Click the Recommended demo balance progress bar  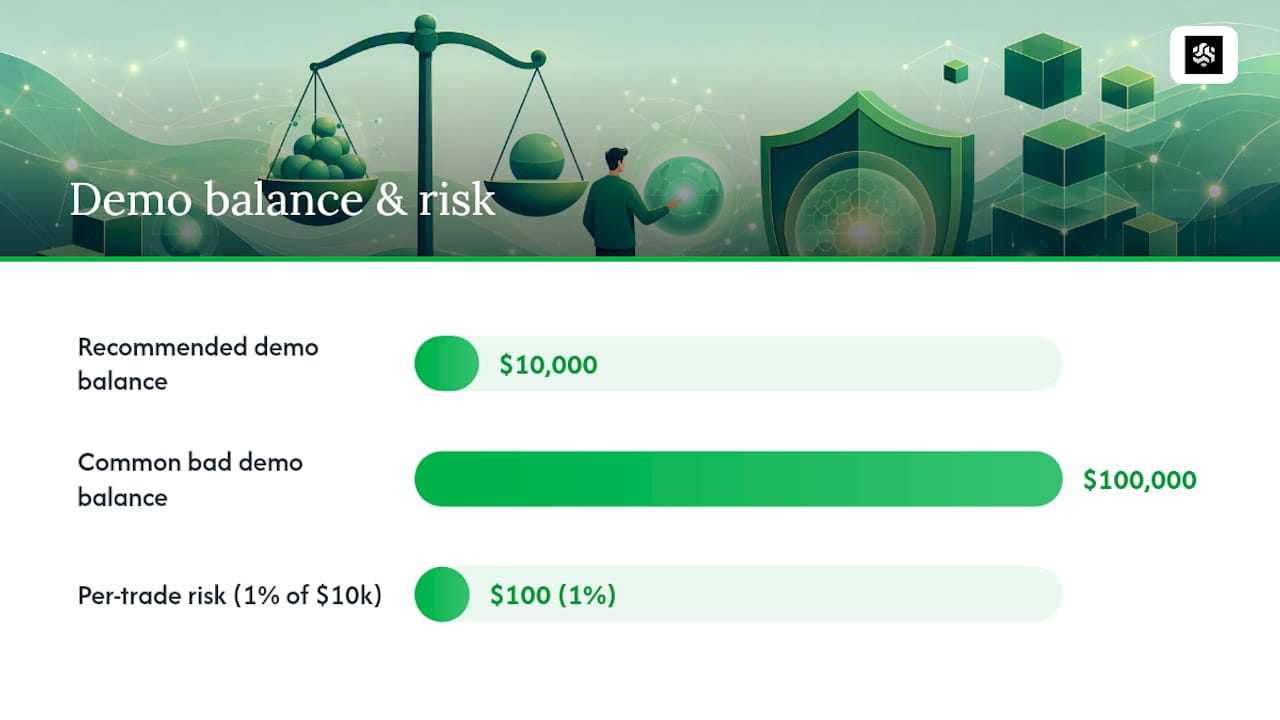[x=738, y=363]
